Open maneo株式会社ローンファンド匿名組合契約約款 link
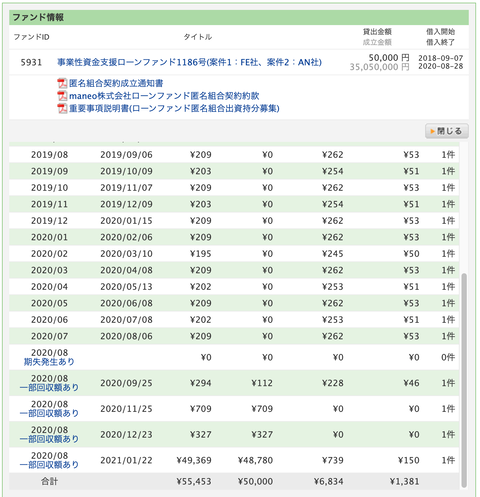The image size is (480, 497). [164, 96]
